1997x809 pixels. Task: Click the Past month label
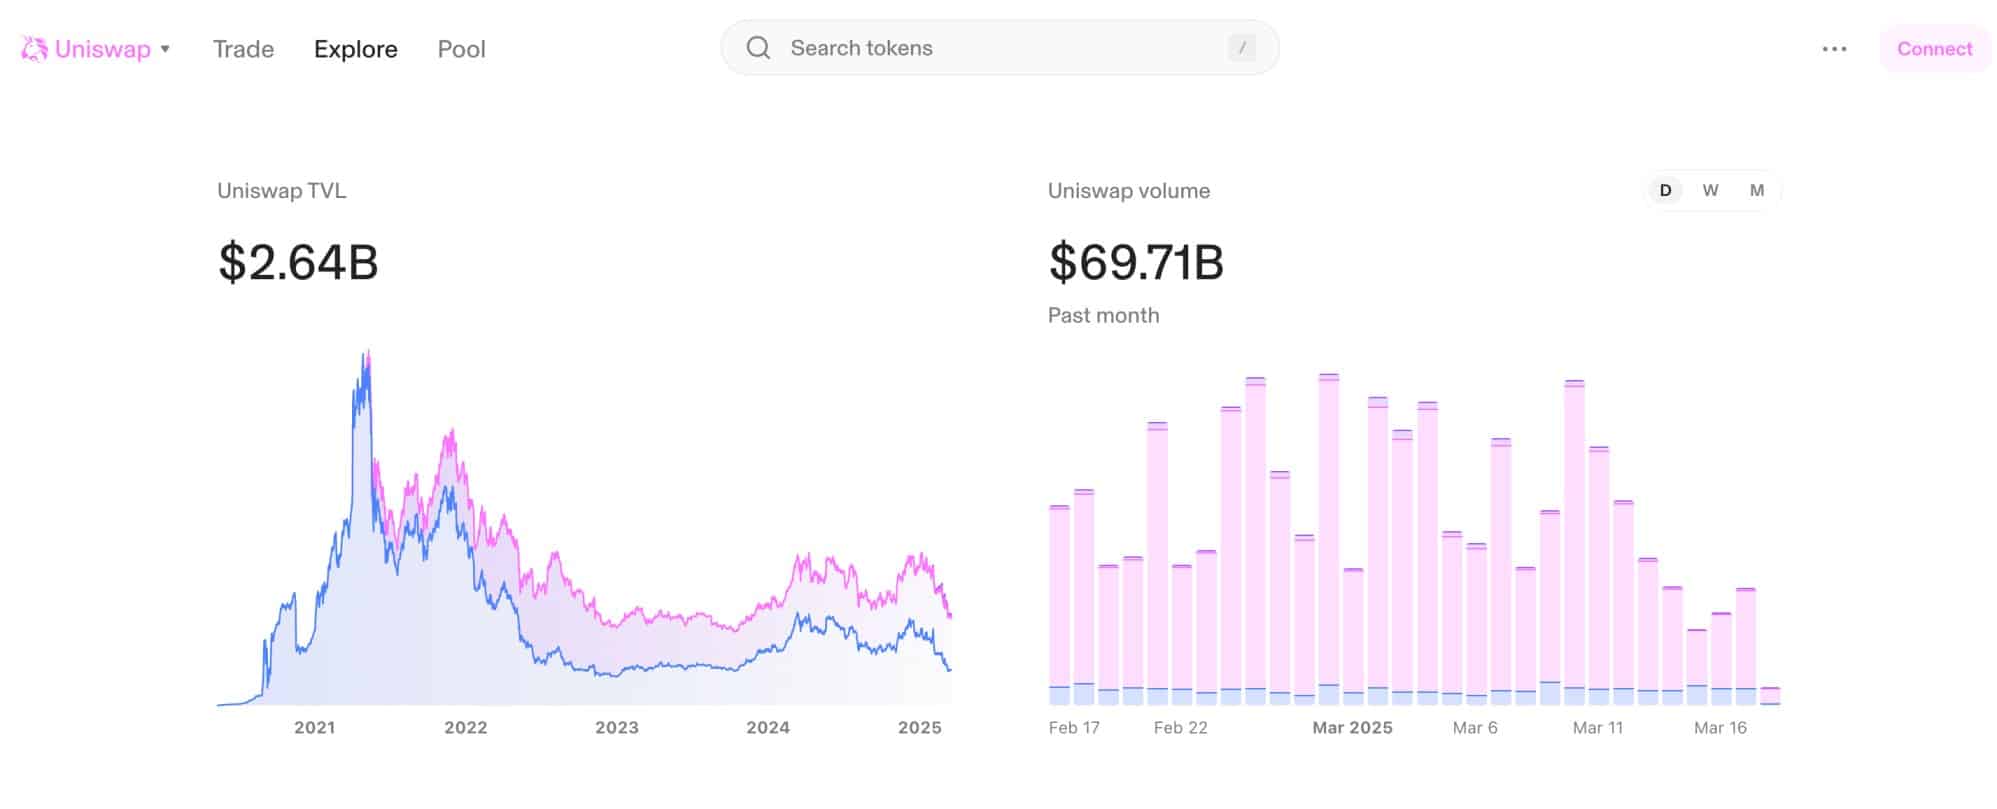click(x=1104, y=315)
